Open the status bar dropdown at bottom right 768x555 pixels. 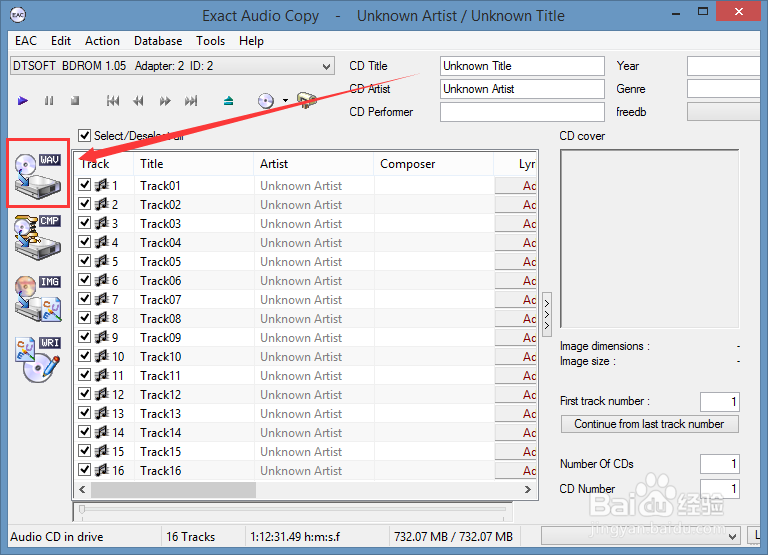click(640, 536)
